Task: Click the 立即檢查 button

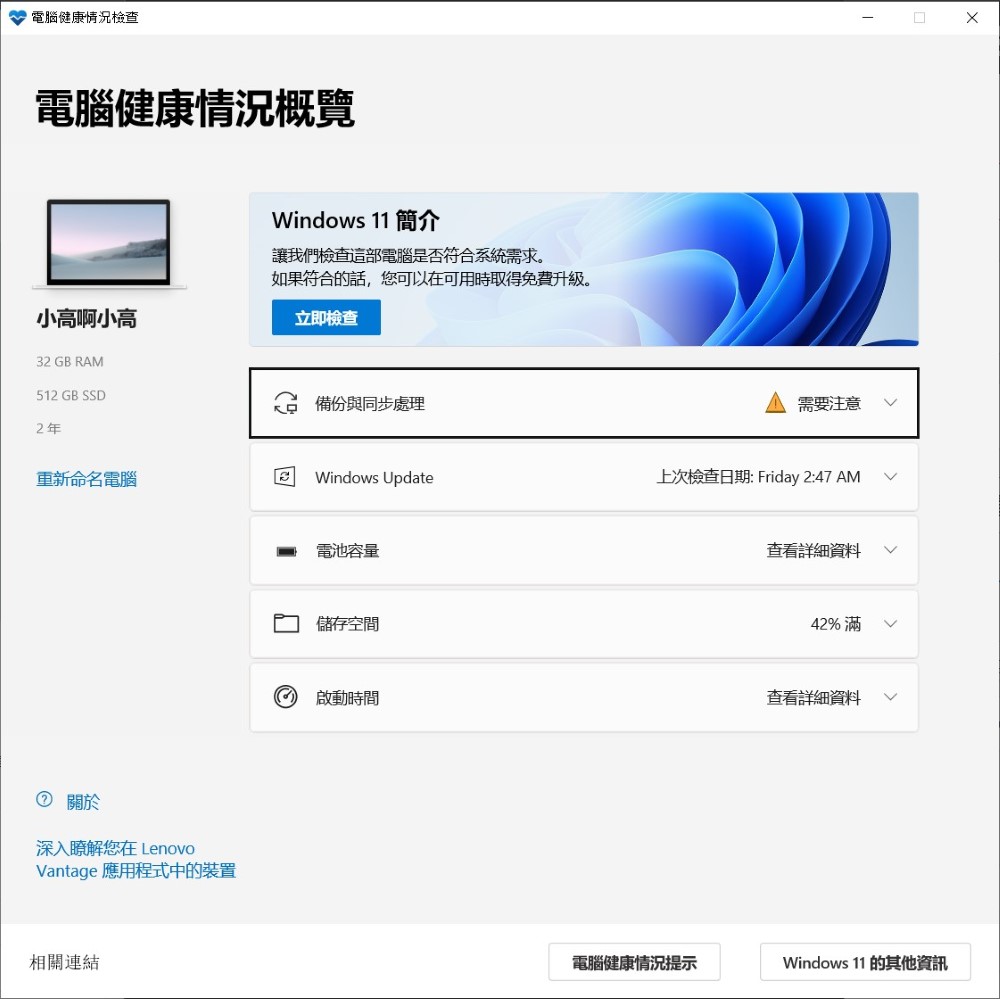Action: (x=326, y=317)
